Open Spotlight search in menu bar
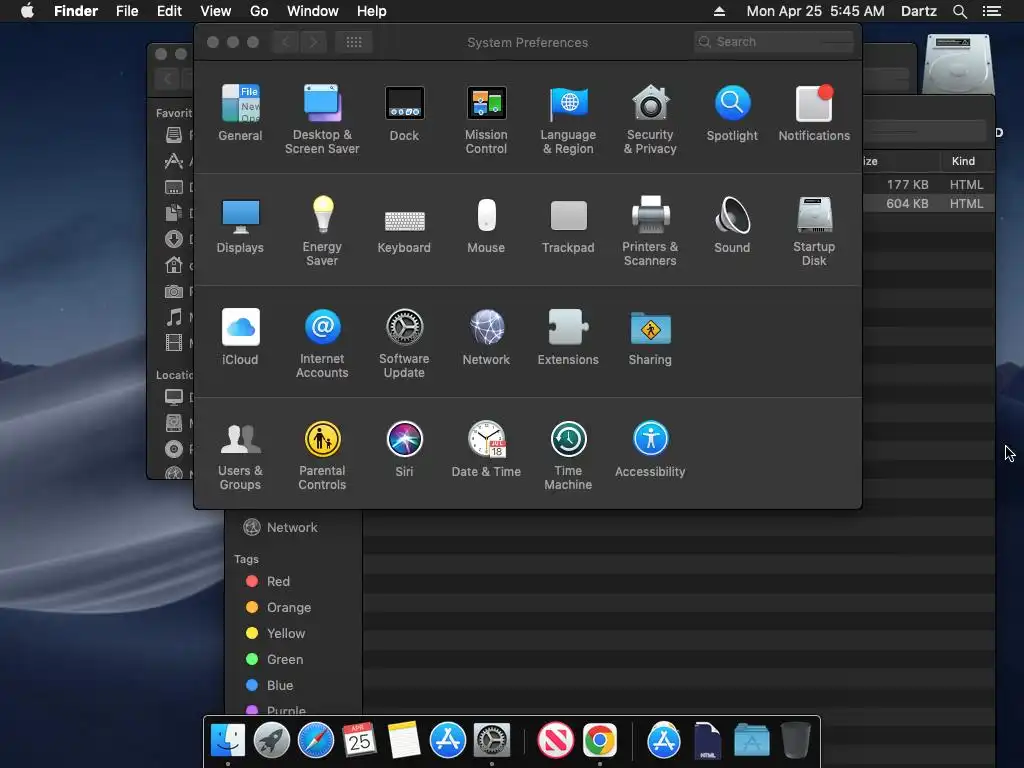This screenshot has height=768, width=1024. 959,11
